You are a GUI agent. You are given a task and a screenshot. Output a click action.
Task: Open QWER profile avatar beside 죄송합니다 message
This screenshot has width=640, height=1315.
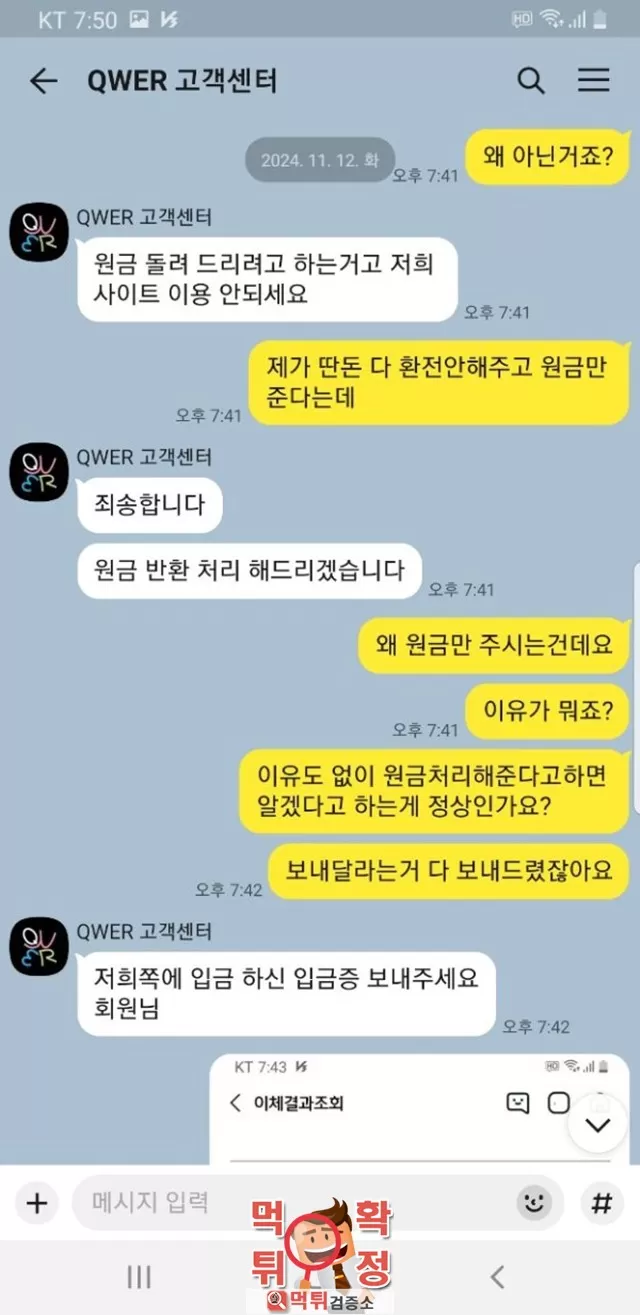(39, 472)
